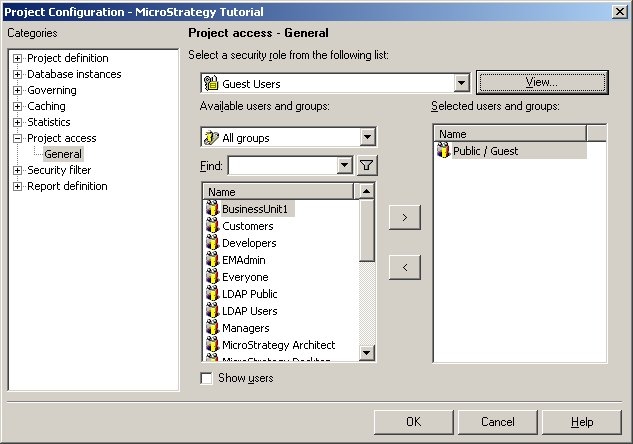The height and width of the screenshot is (444, 633).
Task: Select General under Project access
Action: [63, 154]
